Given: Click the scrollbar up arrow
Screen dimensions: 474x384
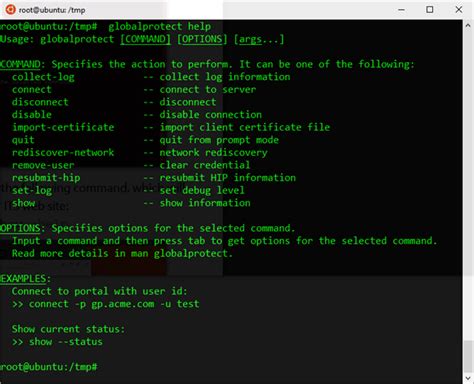Looking at the screenshot, I should (468, 25).
